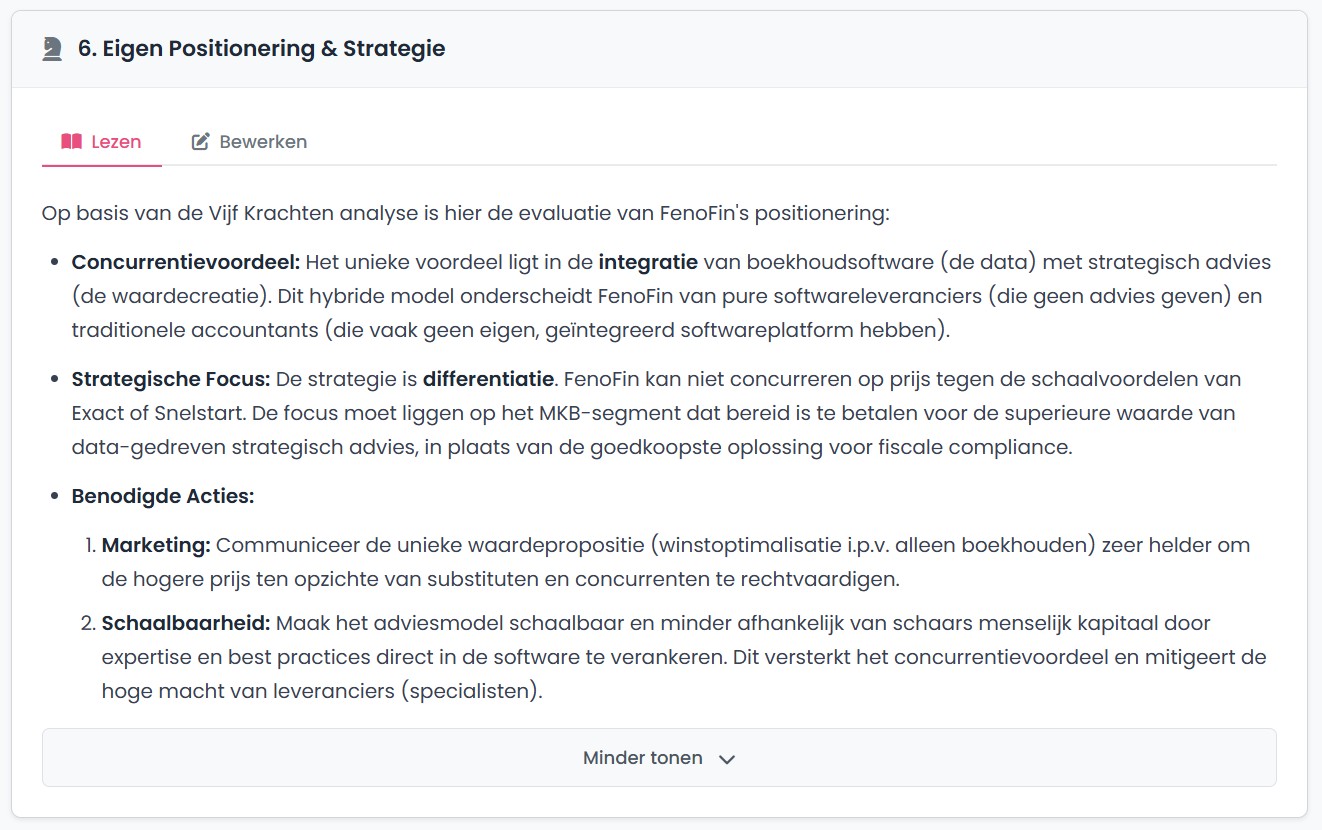
Task: Click the open book icon on the Lezen tab
Action: pyautogui.click(x=71, y=141)
